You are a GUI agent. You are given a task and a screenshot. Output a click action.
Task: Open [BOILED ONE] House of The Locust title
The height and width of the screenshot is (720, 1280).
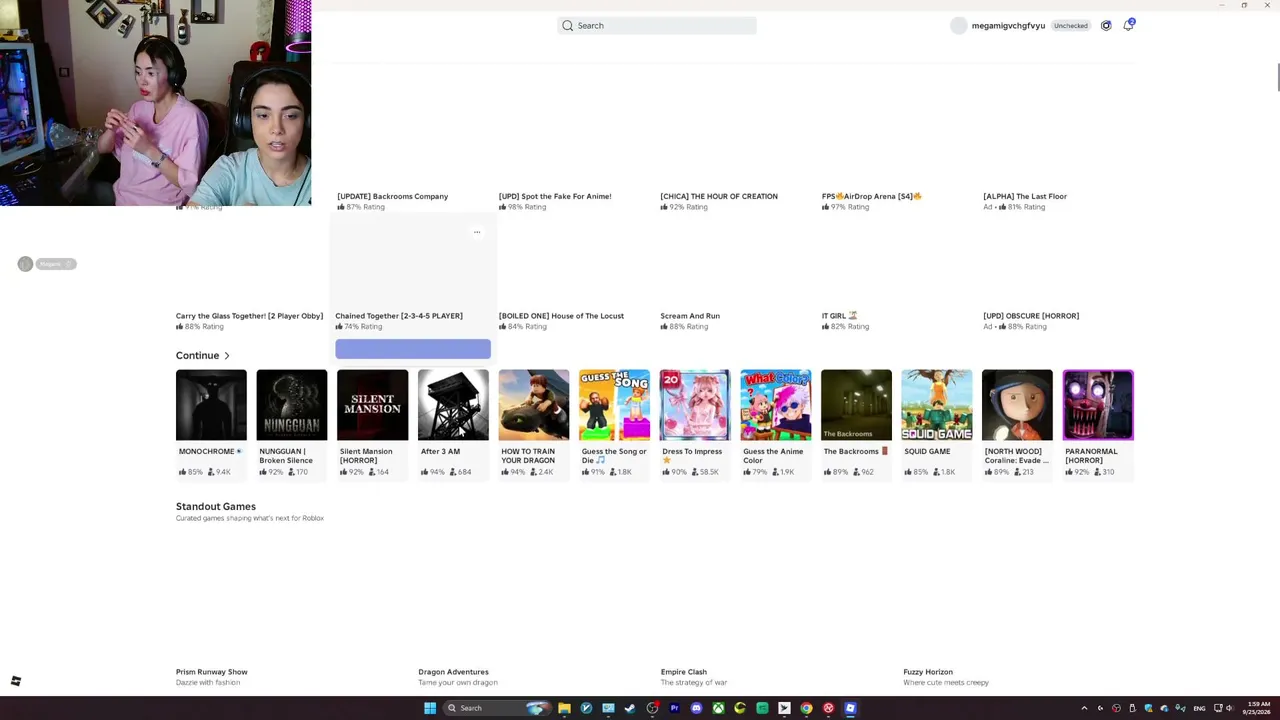click(x=561, y=316)
